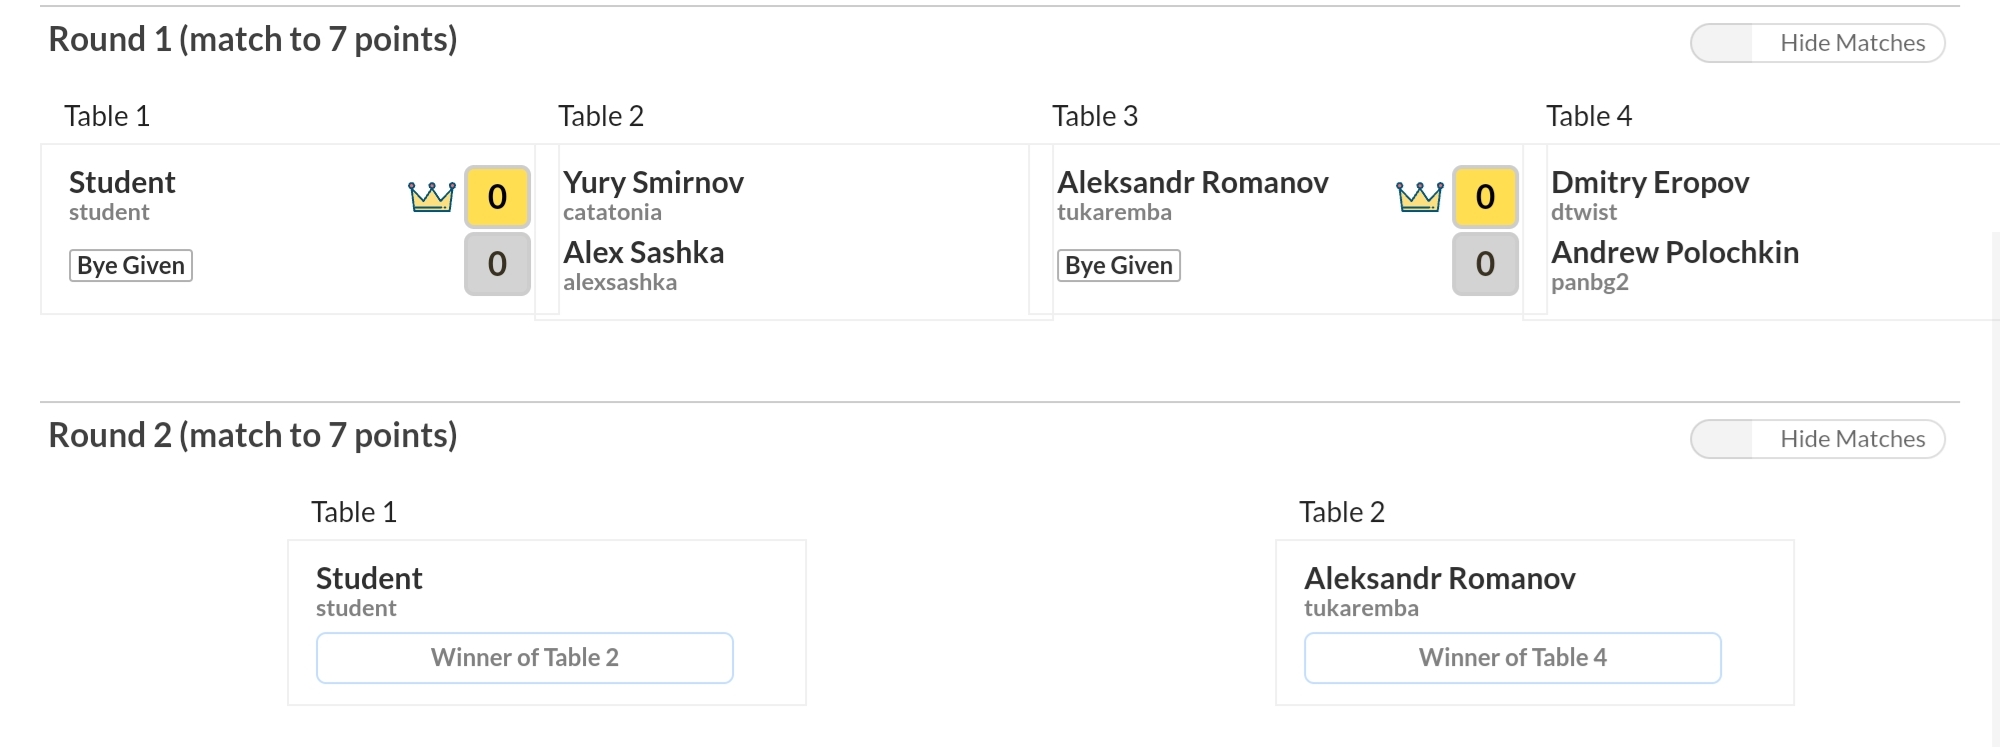2000x747 pixels.
Task: Open Alex Sashka's player entry
Action: (643, 265)
